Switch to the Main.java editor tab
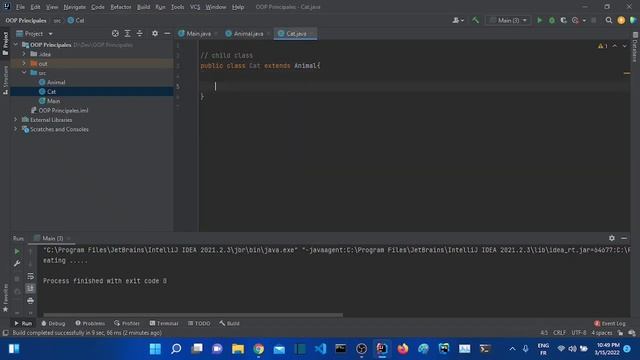The height and width of the screenshot is (360, 640). [198, 33]
